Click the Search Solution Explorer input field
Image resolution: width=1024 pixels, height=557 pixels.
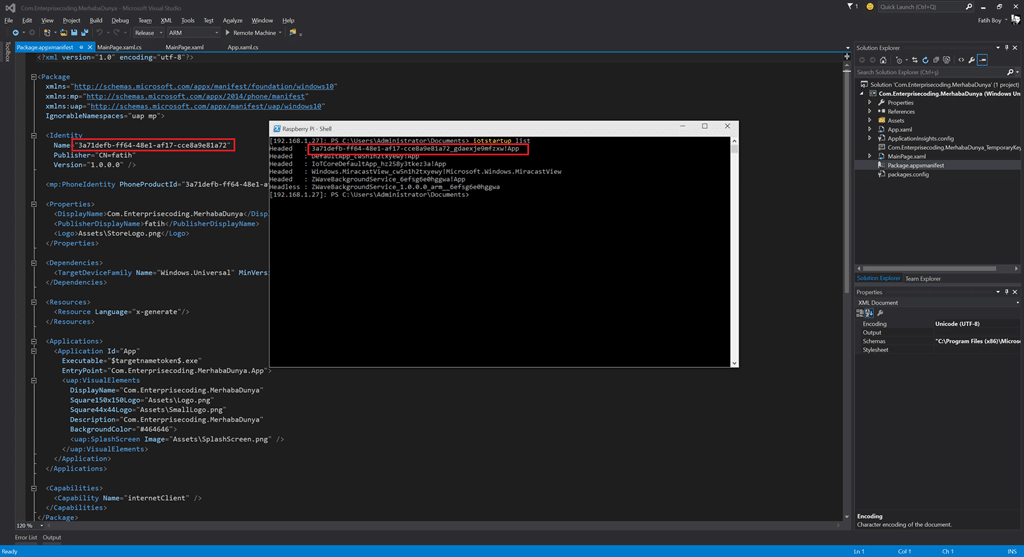pos(931,72)
